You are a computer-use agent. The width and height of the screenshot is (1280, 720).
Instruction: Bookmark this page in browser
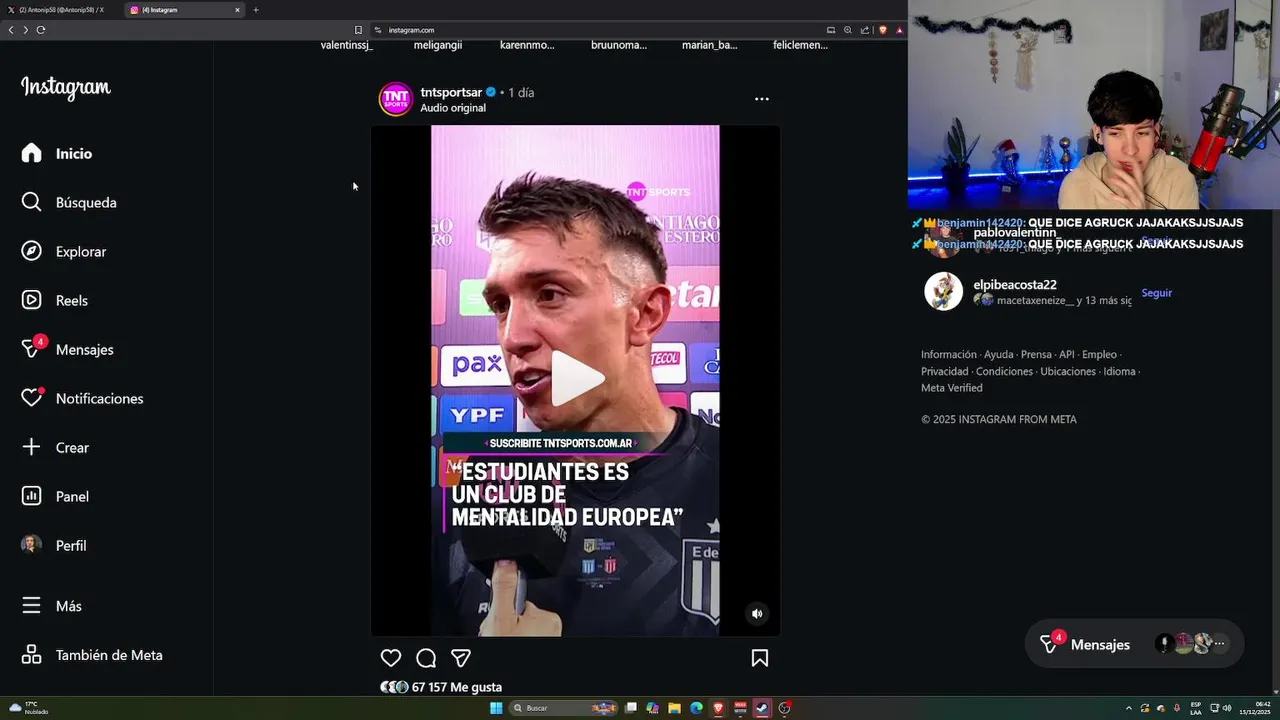coord(358,30)
